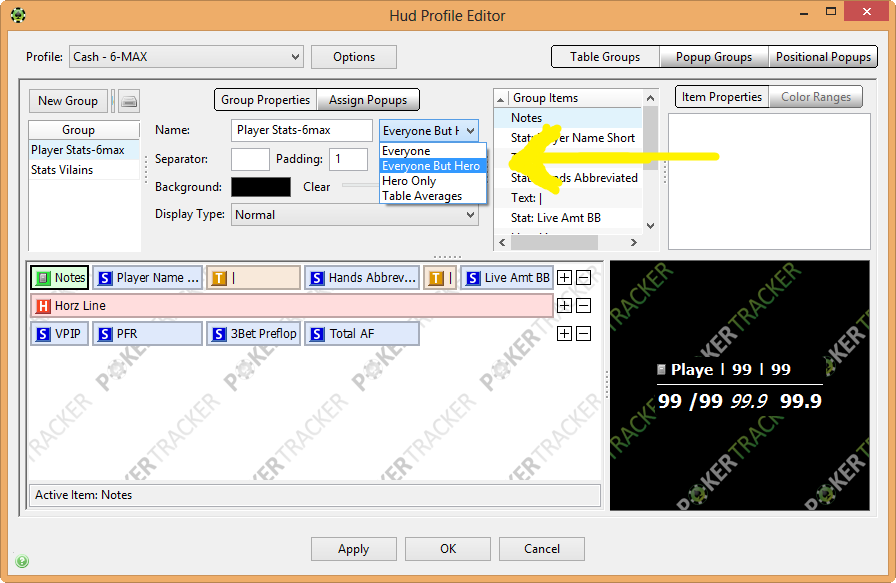Create a group with New Group button
Screen dimensions: 896x583
68,101
